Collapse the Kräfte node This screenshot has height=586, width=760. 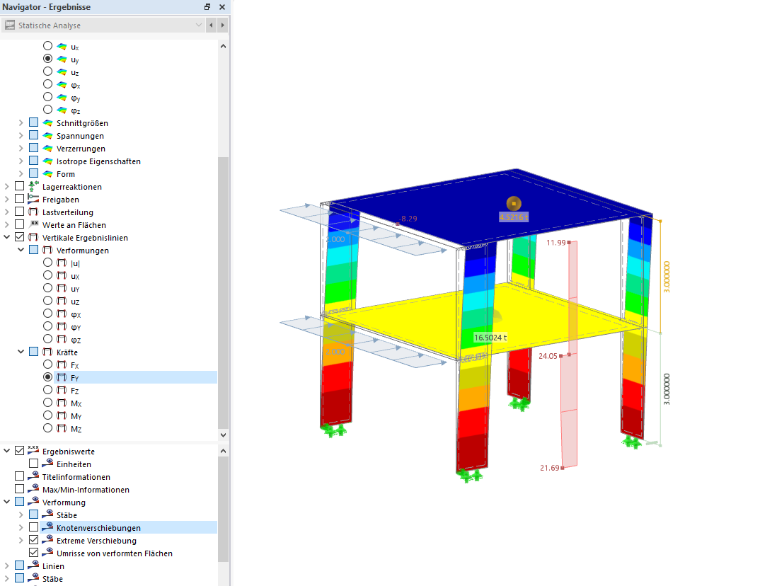[x=21, y=352]
